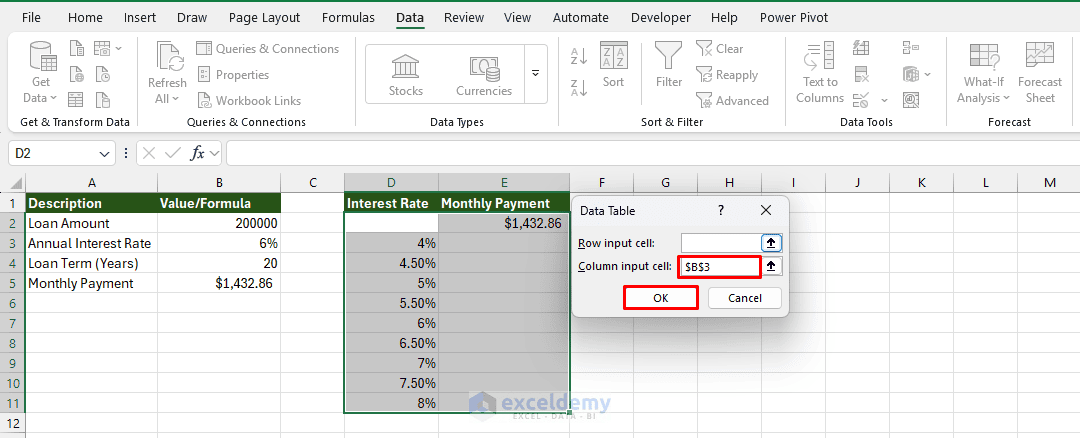Click From Web import icon
1080x438 pixels.
click(x=76, y=74)
